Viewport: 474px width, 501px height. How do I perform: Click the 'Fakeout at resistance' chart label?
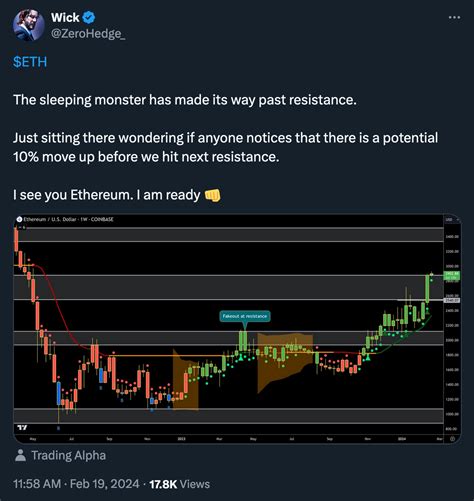tap(245, 316)
